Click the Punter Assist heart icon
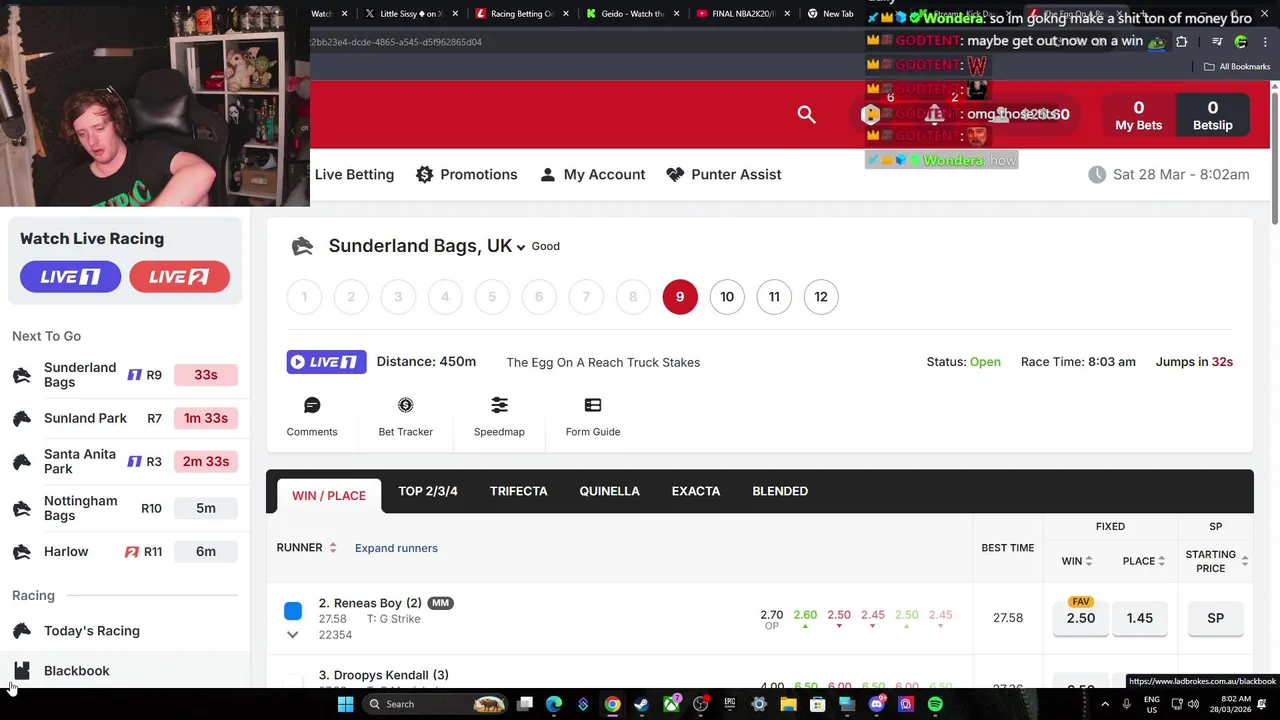The height and width of the screenshot is (720, 1280). (675, 174)
